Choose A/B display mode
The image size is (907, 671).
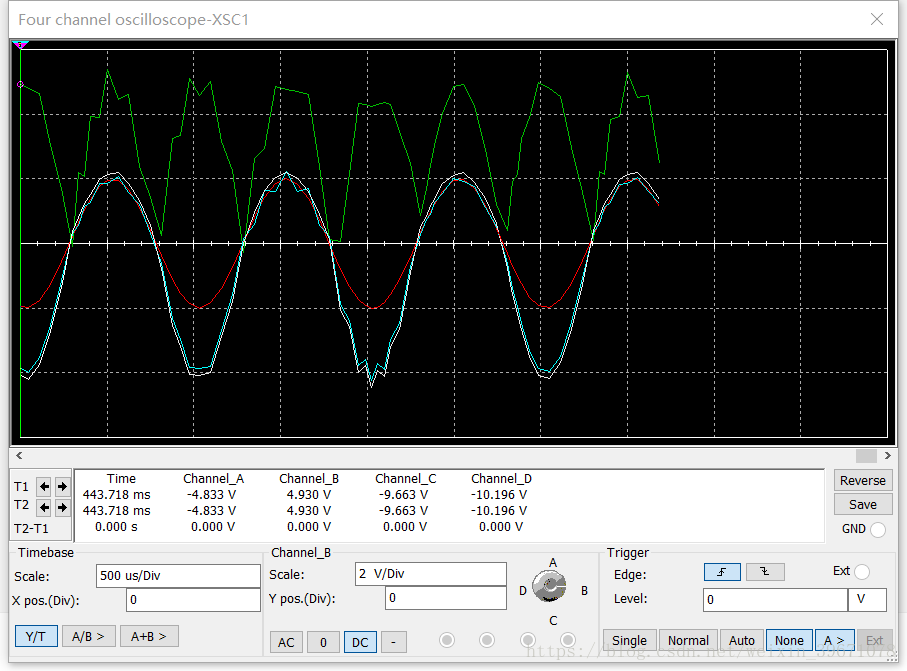(89, 636)
